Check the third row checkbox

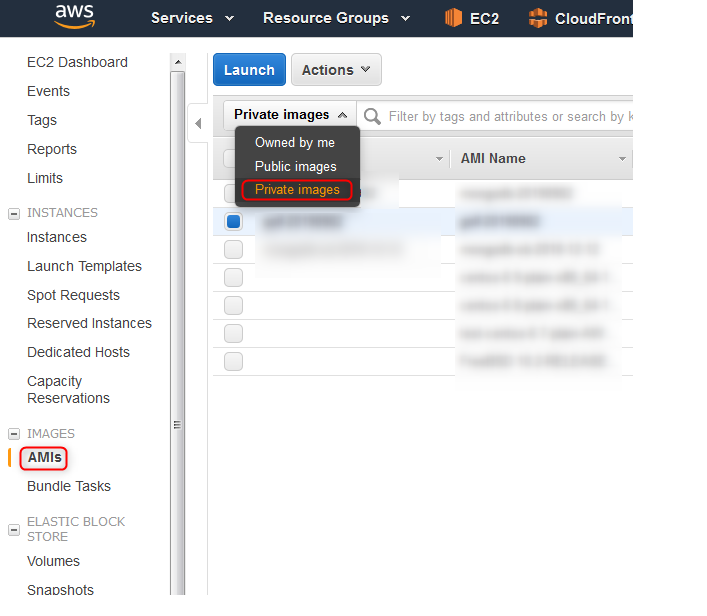click(234, 249)
